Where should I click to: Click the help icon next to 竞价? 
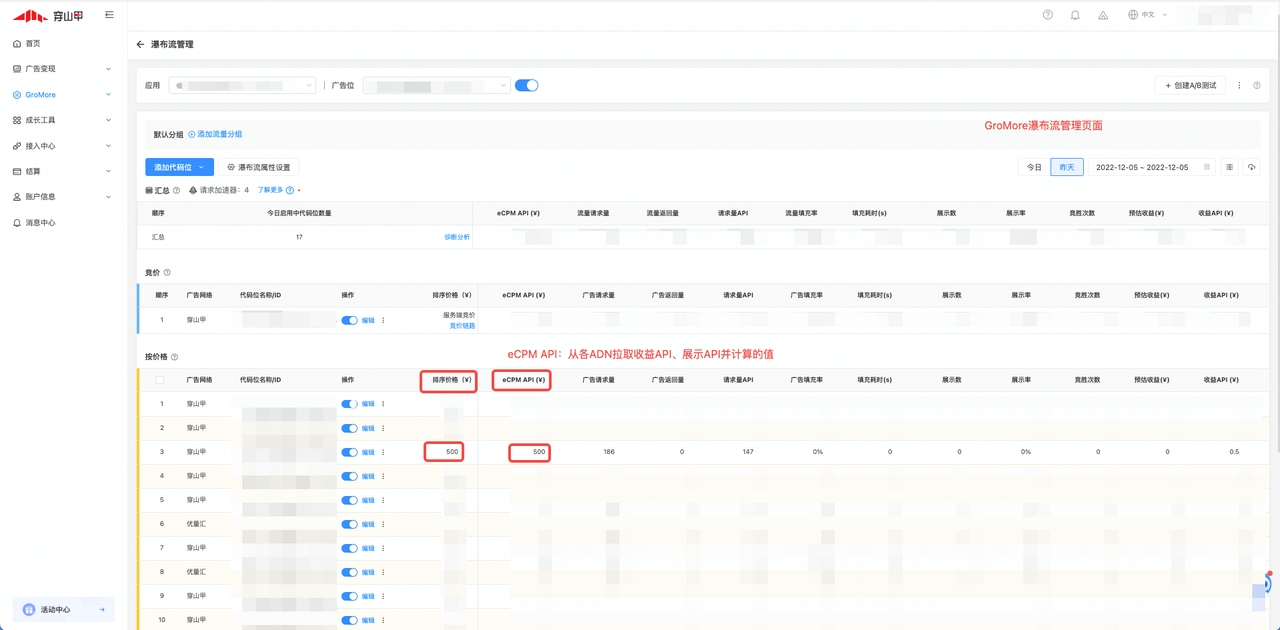[x=167, y=272]
